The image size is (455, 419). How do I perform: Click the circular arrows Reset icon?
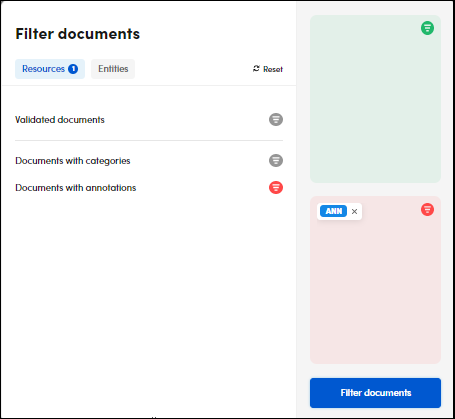coord(256,69)
